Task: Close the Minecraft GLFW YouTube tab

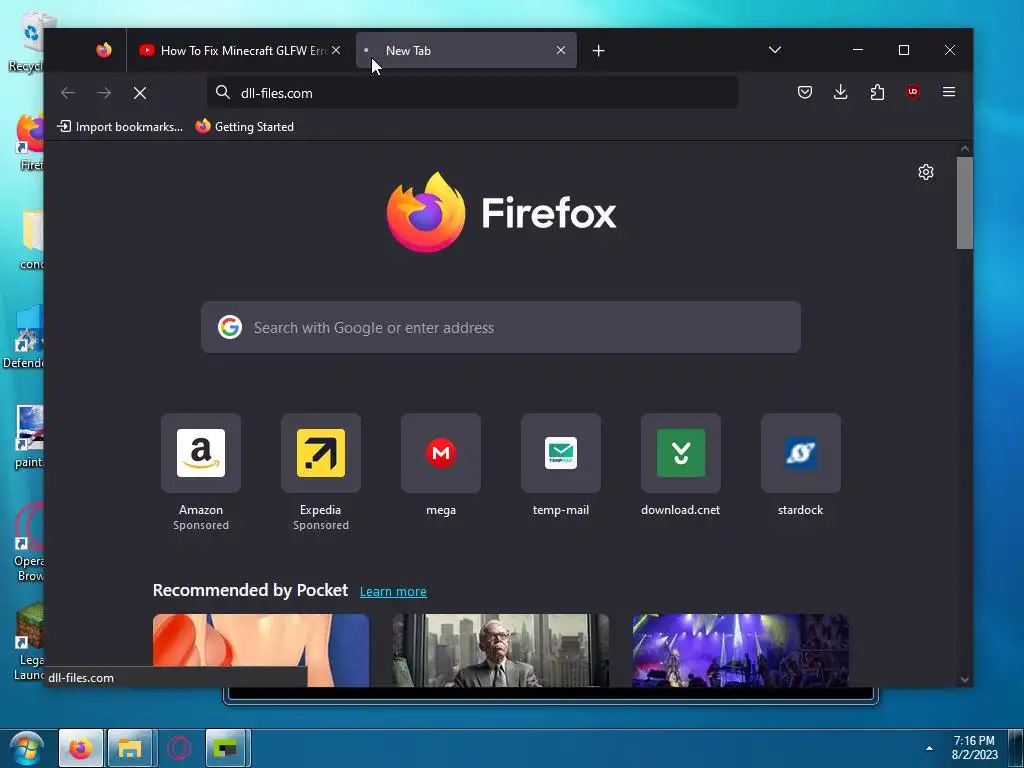Action: coord(336,50)
